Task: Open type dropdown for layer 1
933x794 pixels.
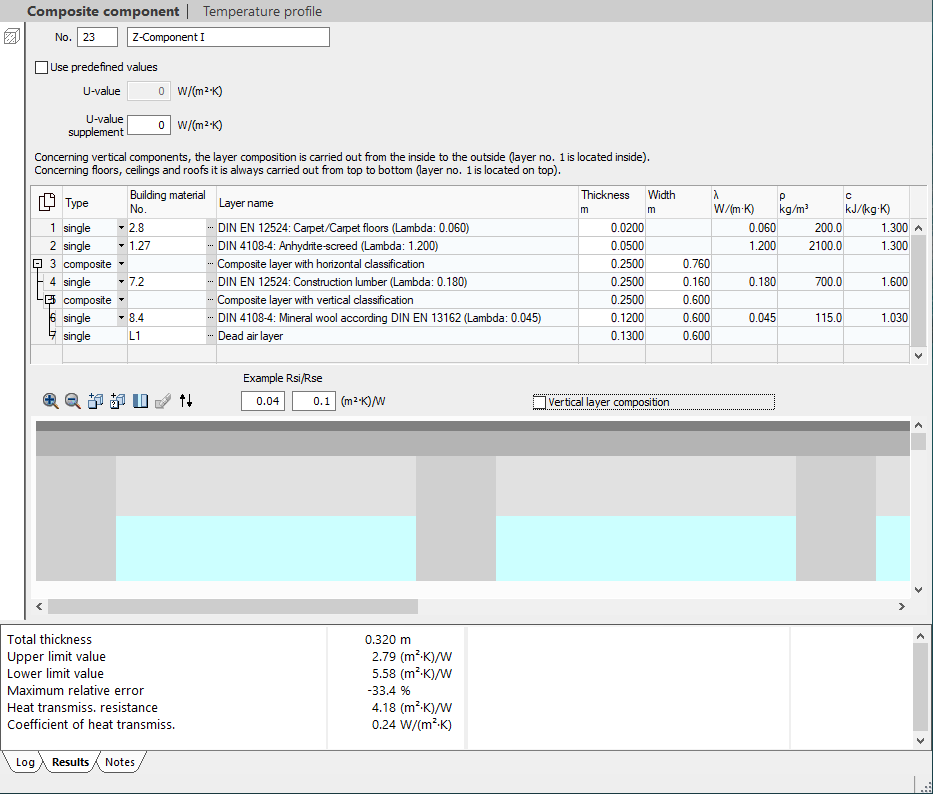Action: click(121, 228)
